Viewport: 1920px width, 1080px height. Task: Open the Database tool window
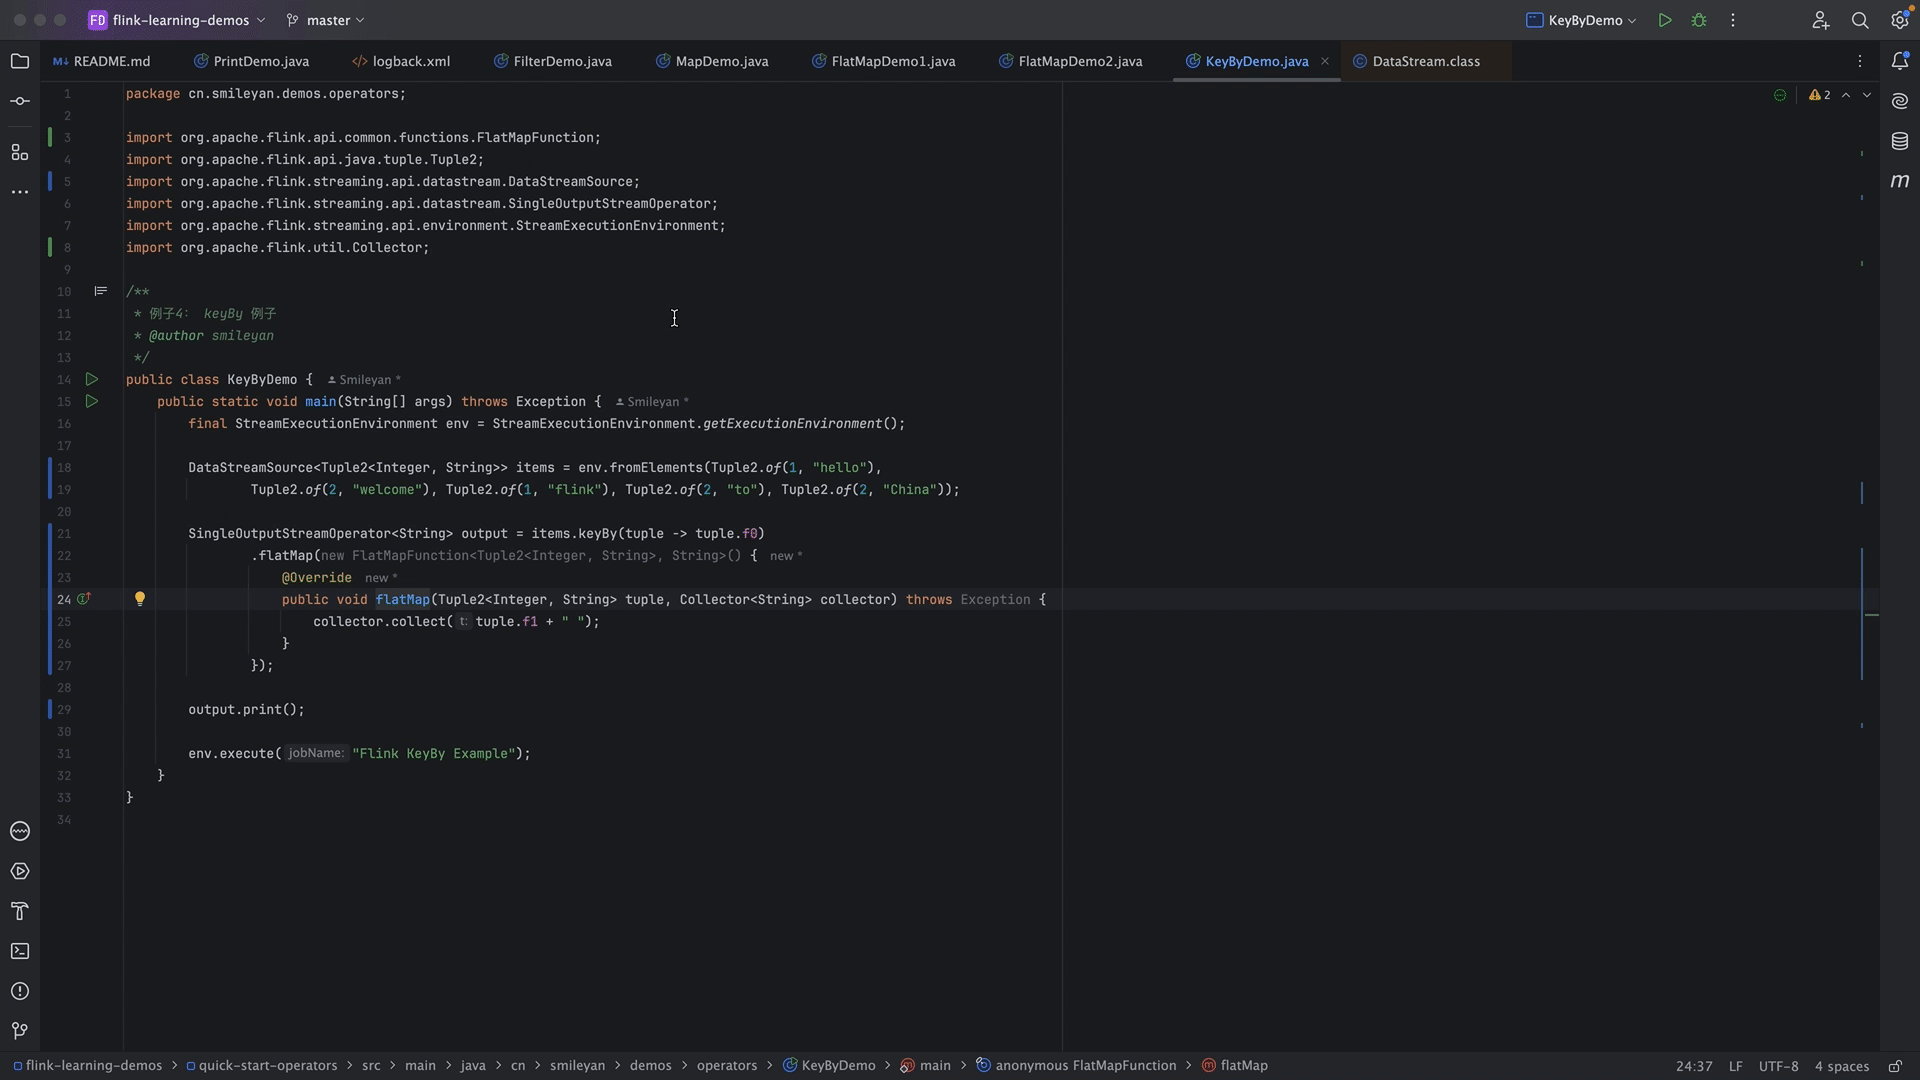(1900, 141)
